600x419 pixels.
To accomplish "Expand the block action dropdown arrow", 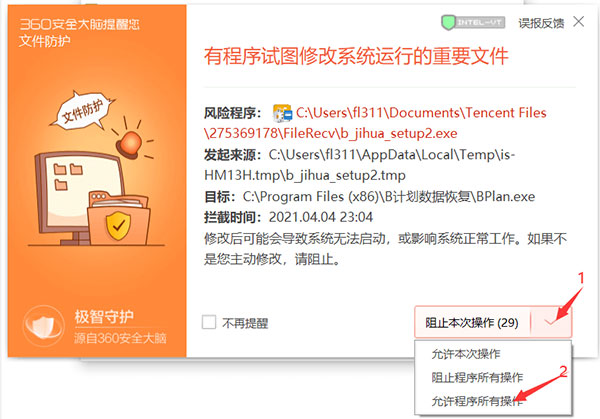I will click(551, 322).
